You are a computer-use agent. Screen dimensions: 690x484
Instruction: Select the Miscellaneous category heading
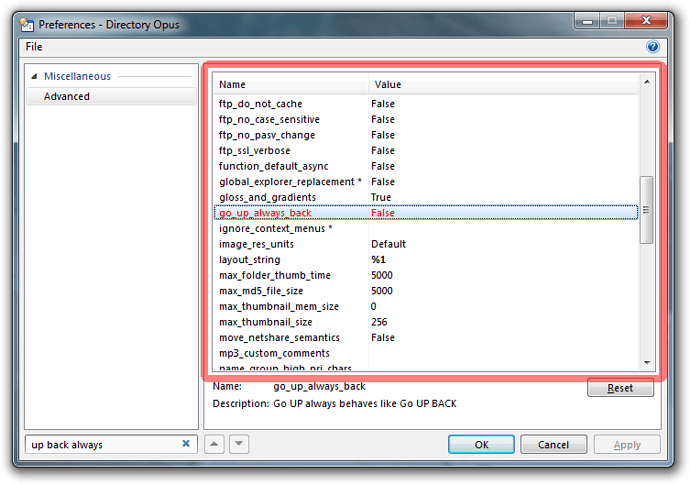tap(77, 76)
